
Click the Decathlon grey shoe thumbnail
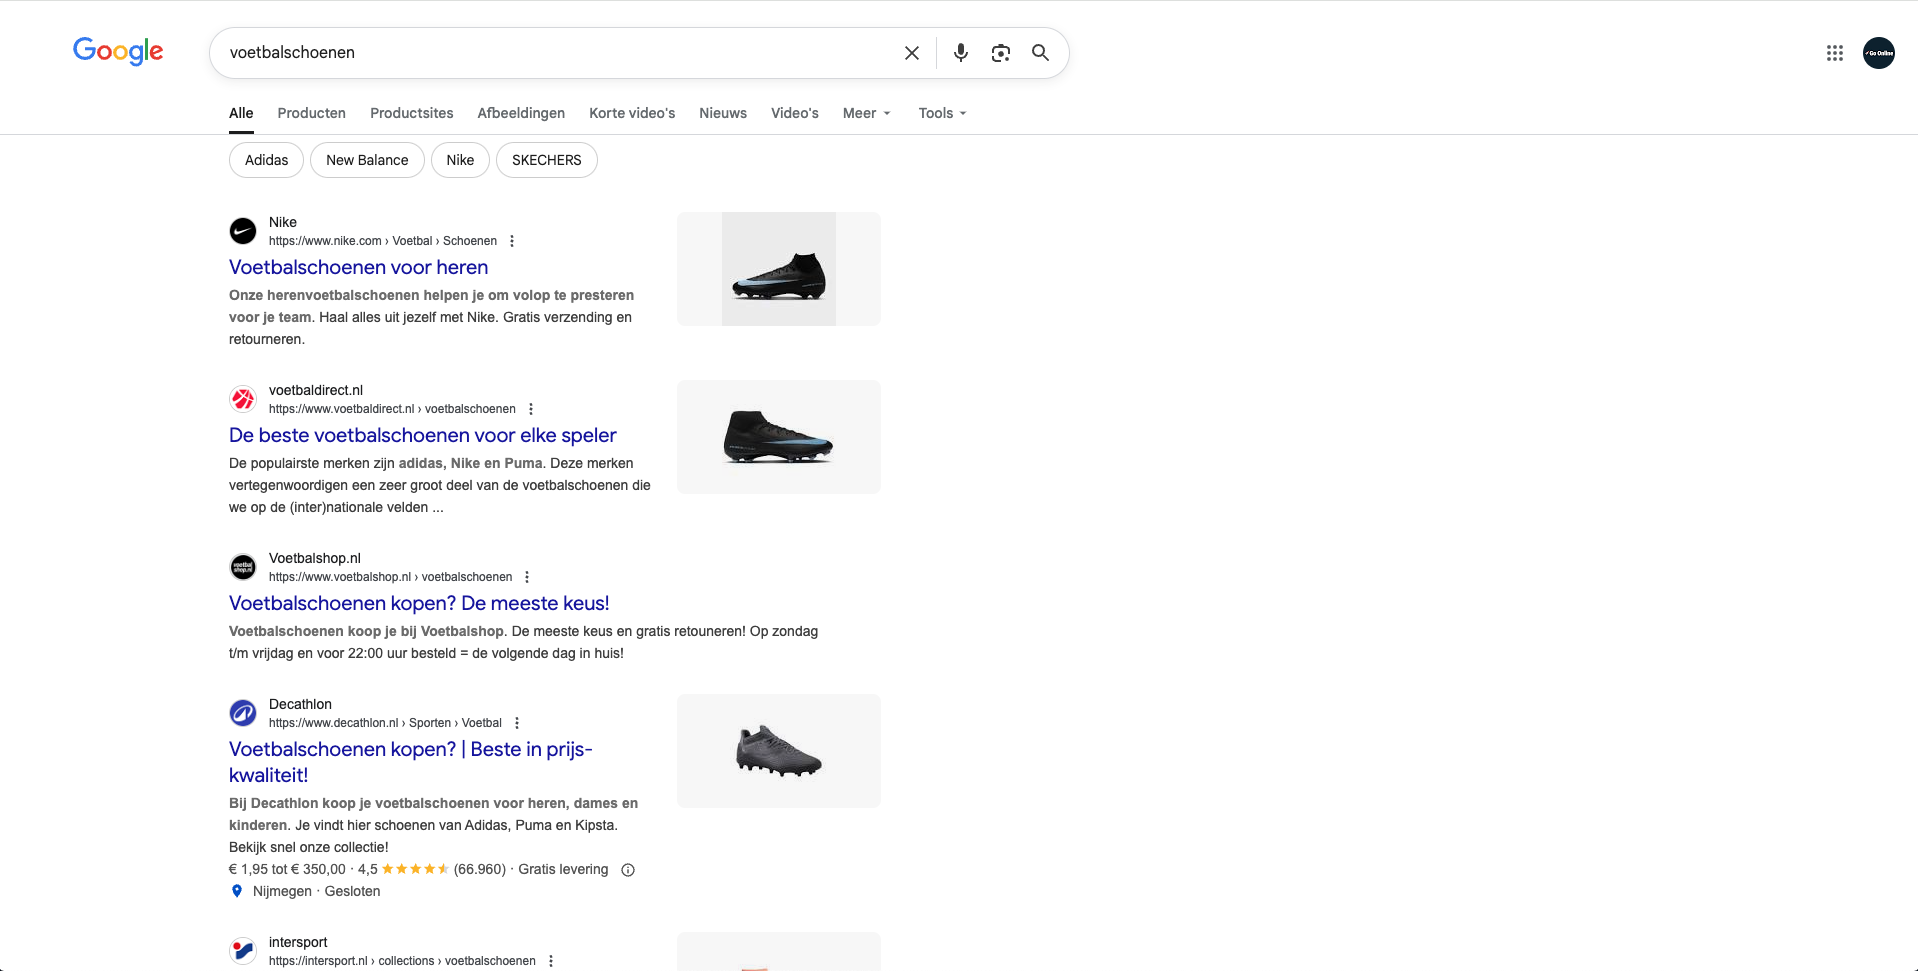[x=778, y=751]
